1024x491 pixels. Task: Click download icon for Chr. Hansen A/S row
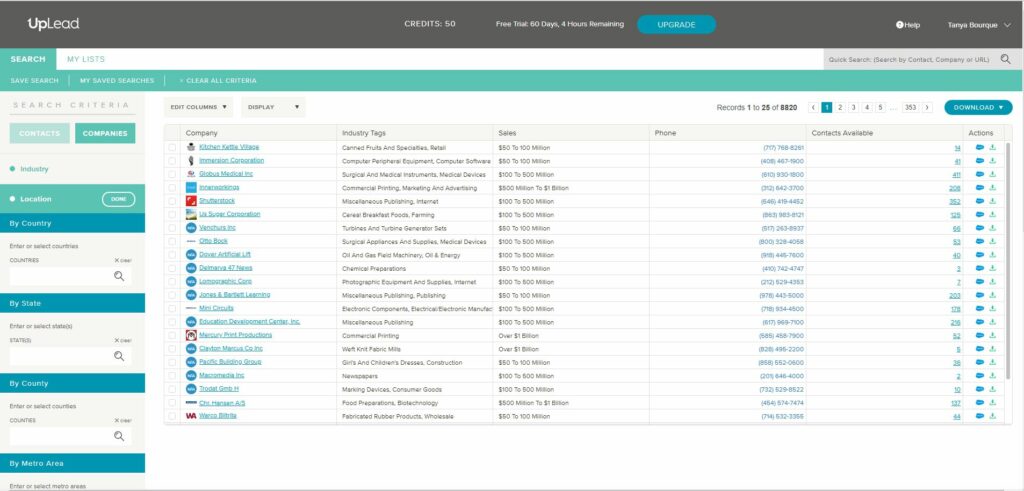point(993,403)
